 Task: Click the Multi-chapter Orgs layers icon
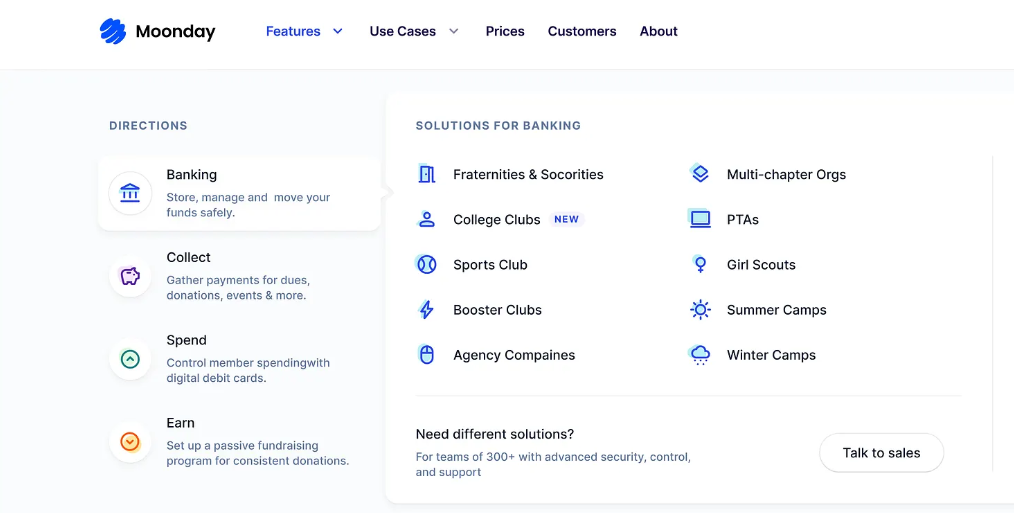701,174
